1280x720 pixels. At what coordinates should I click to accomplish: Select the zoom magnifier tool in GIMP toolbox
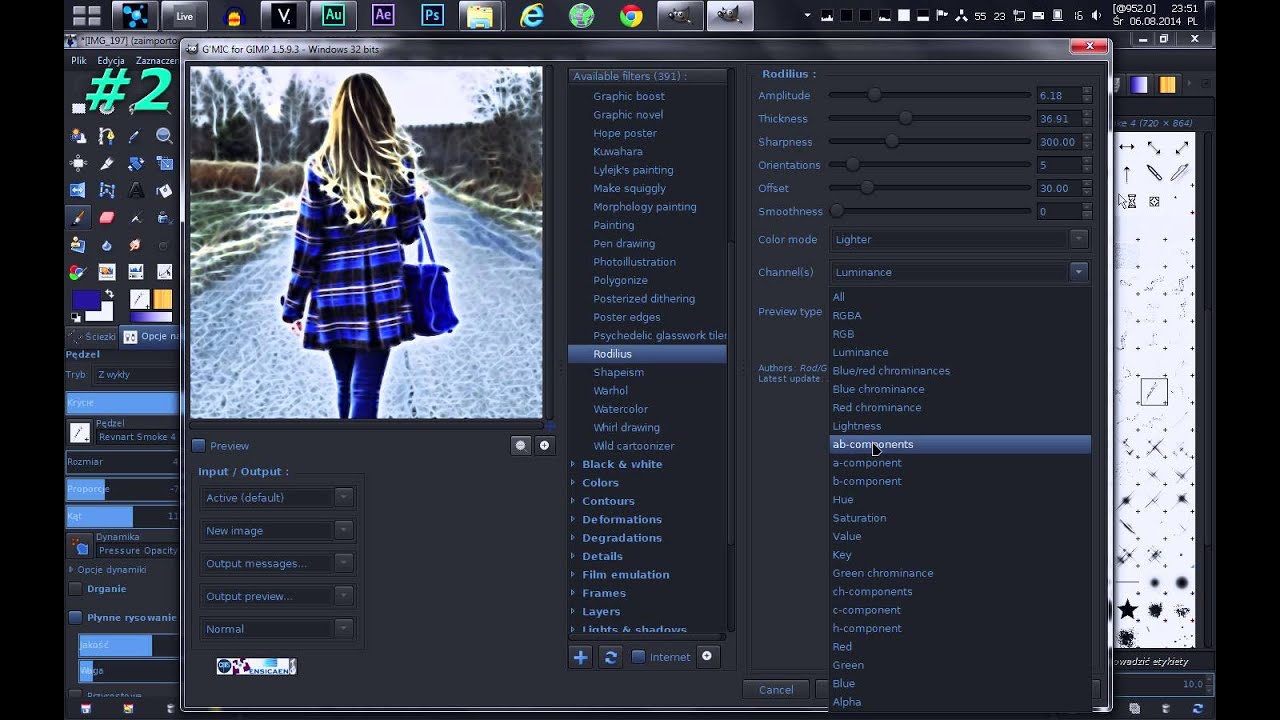[x=164, y=136]
